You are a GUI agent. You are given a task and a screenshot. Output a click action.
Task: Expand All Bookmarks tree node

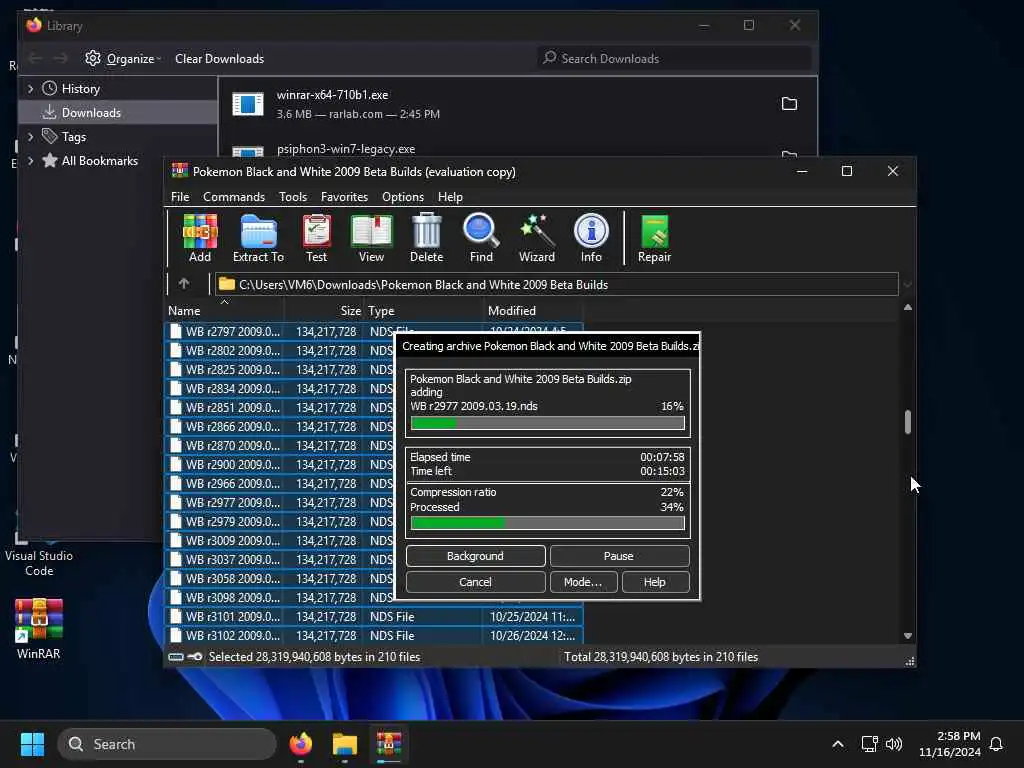tap(30, 161)
